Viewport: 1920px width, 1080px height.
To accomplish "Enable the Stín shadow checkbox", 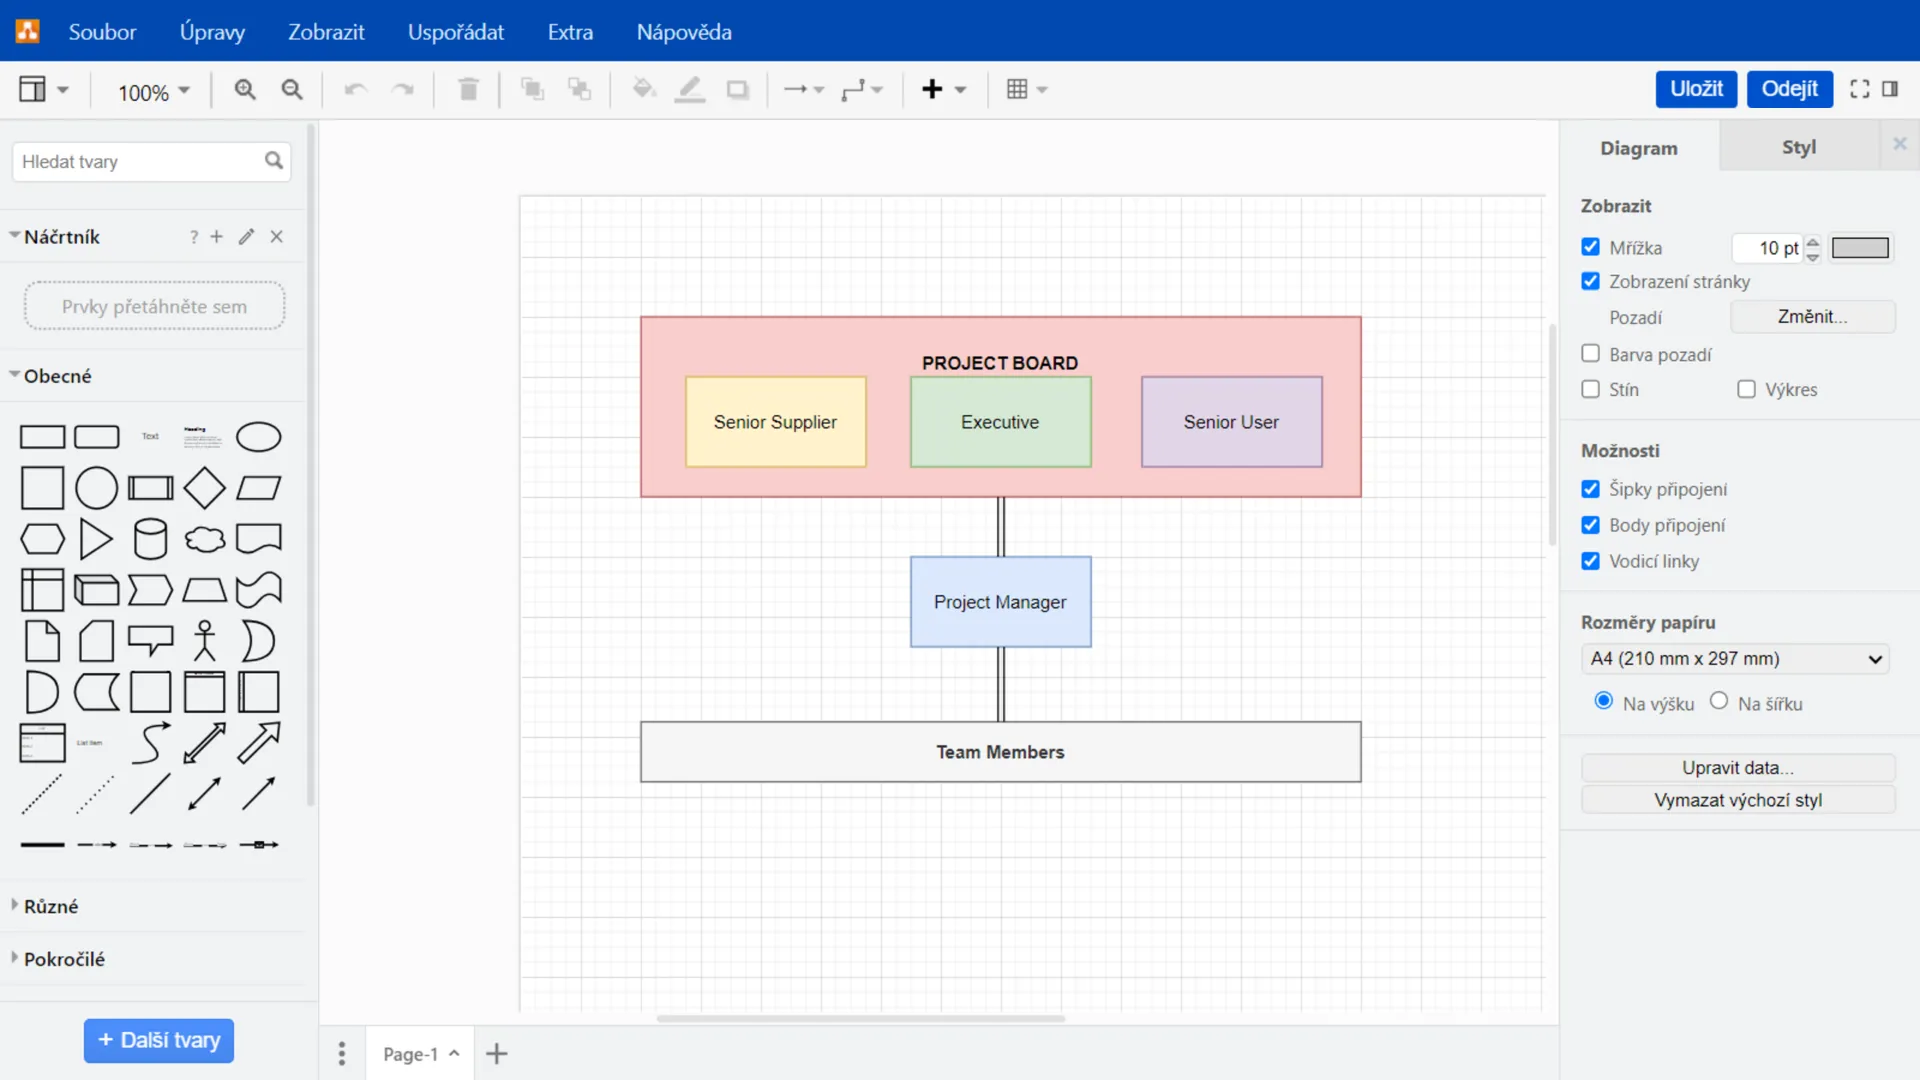I will click(x=1590, y=389).
